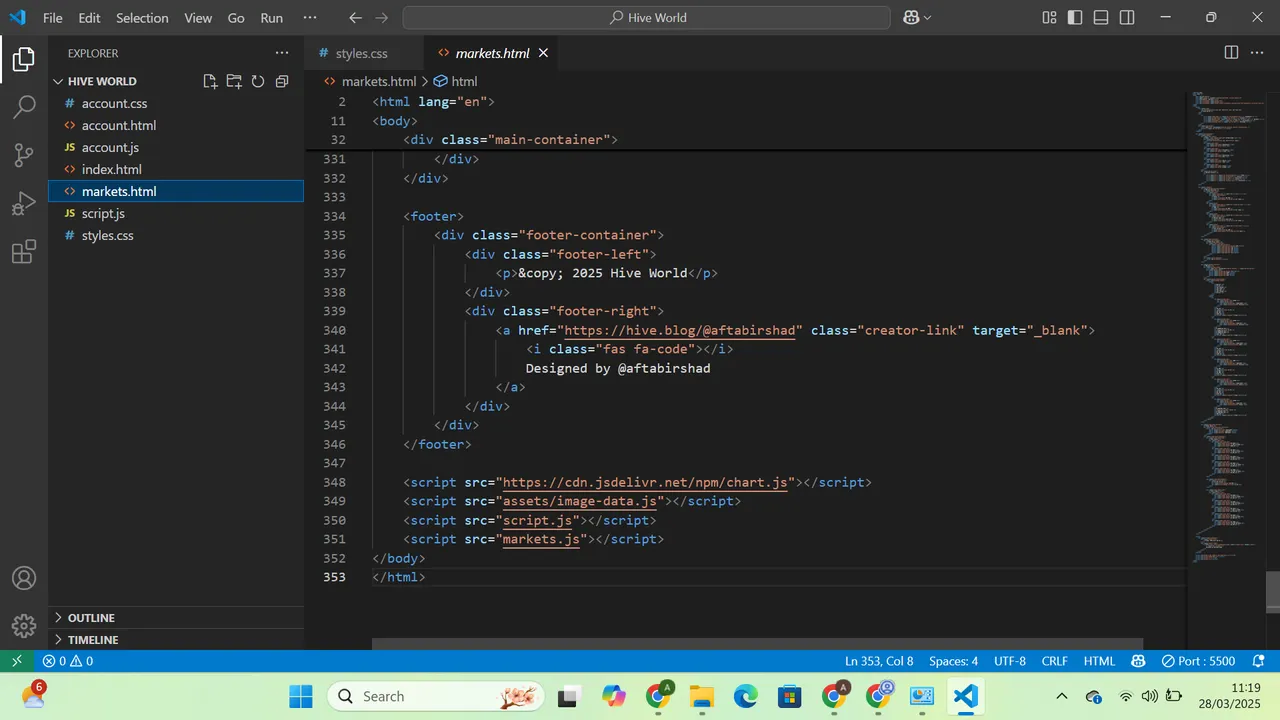The width and height of the screenshot is (1280, 720).
Task: Open the notifications bell in status bar
Action: pyautogui.click(x=1256, y=661)
